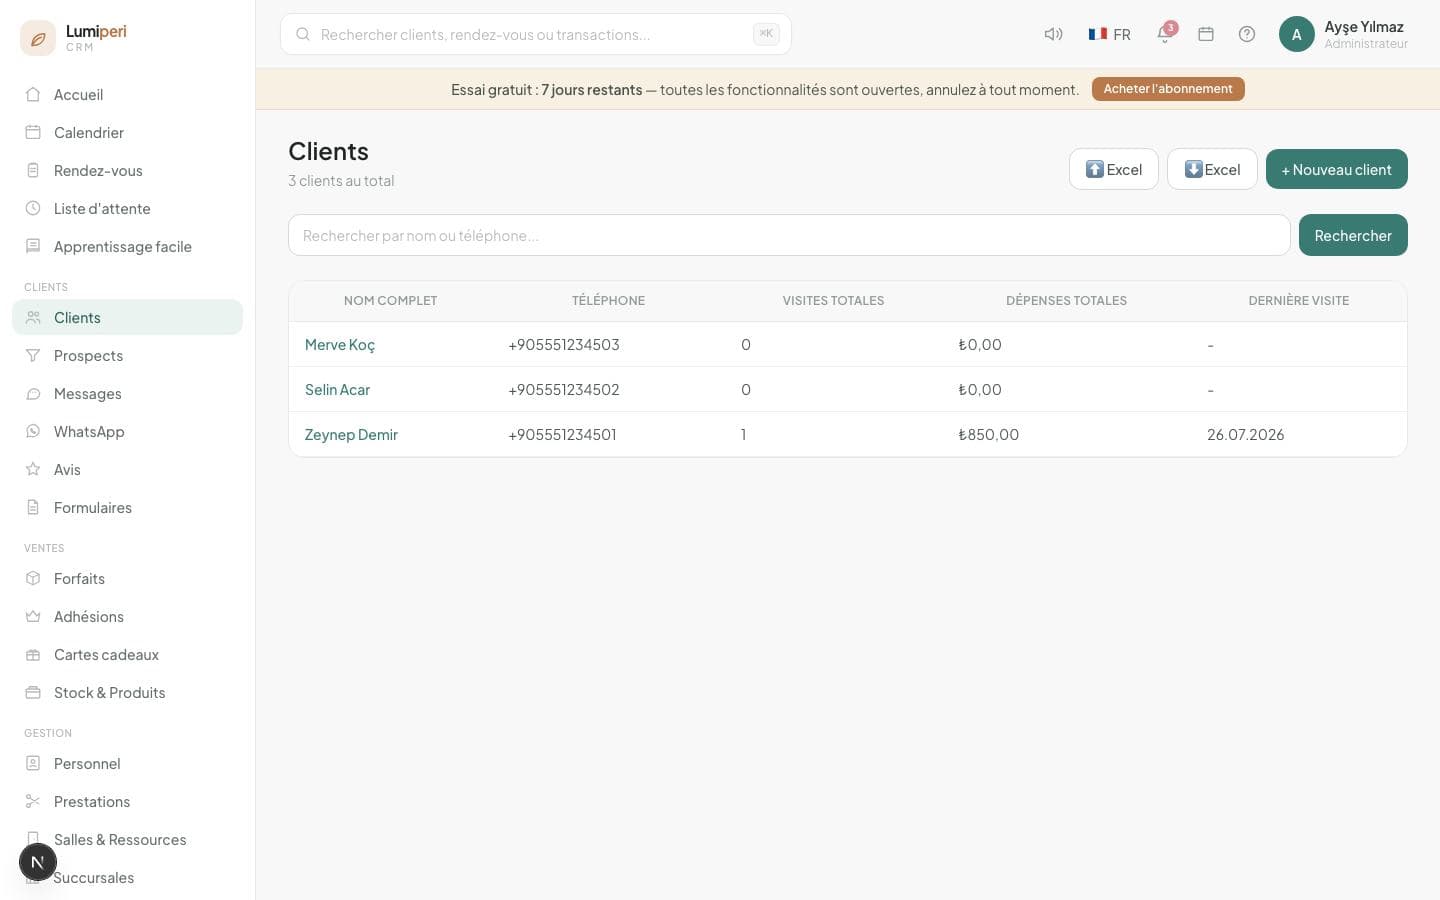
Task: Open Zeynep Demir client link
Action: click(x=351, y=434)
